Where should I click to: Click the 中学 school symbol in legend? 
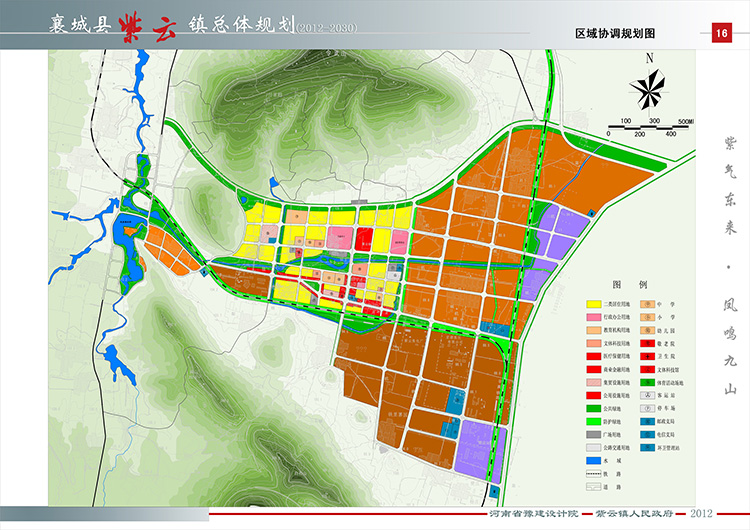(648, 302)
